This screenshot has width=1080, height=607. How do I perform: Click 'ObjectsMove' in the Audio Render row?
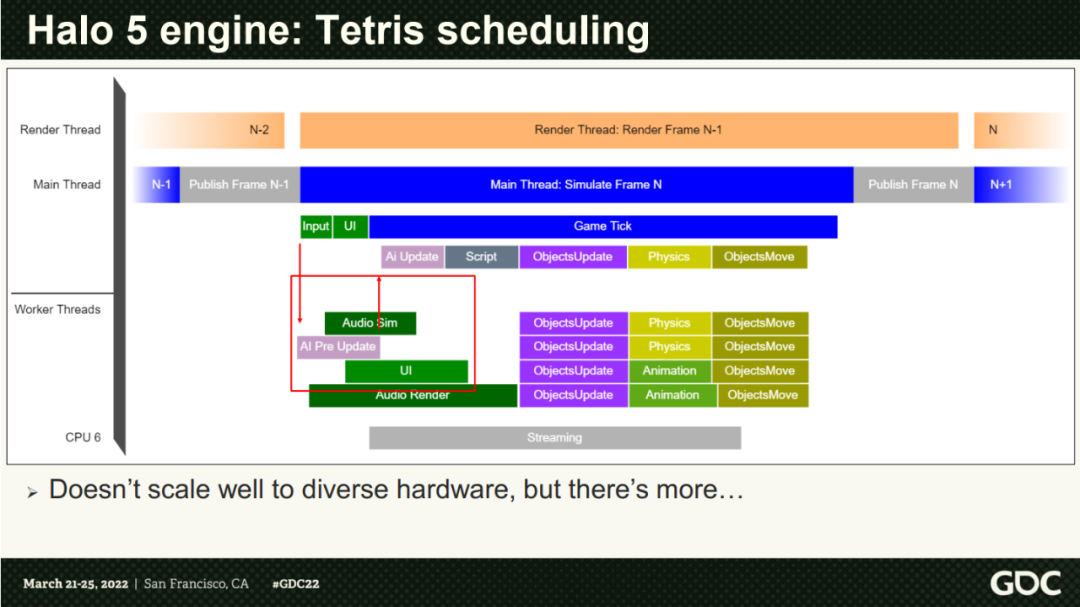pyautogui.click(x=763, y=395)
